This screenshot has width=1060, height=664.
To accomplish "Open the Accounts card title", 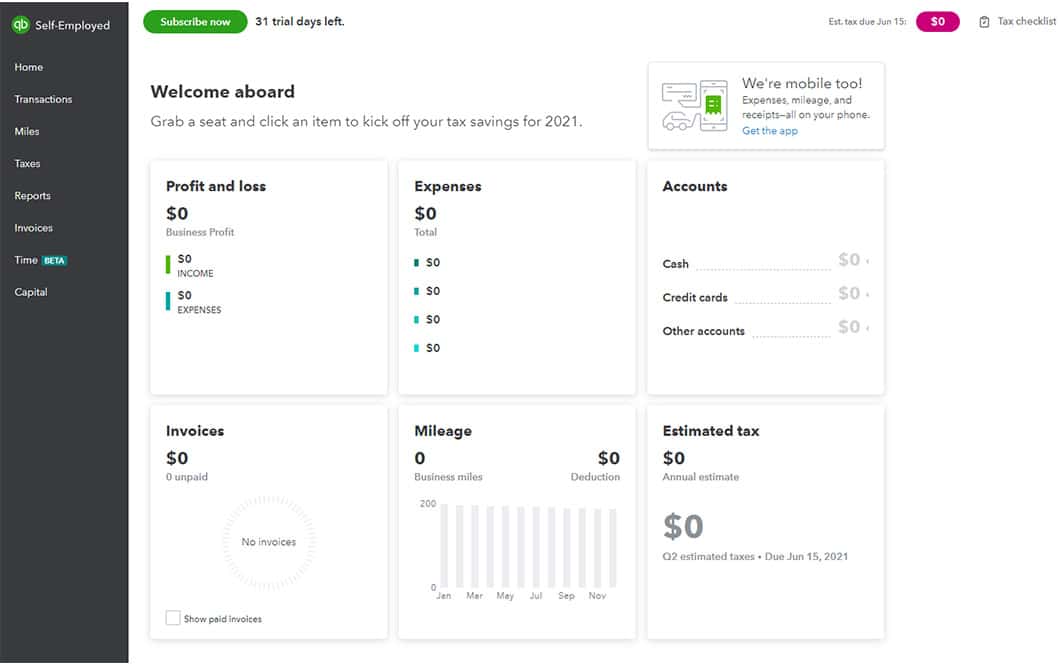I will click(694, 186).
